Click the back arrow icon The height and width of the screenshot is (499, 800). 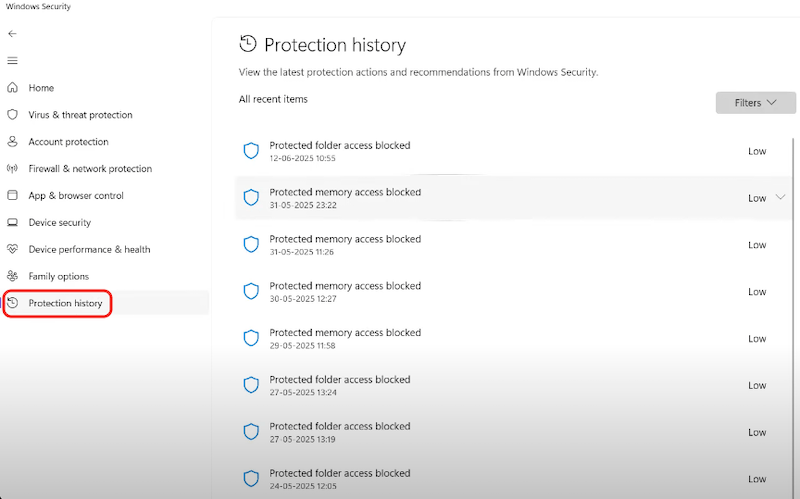coord(12,33)
